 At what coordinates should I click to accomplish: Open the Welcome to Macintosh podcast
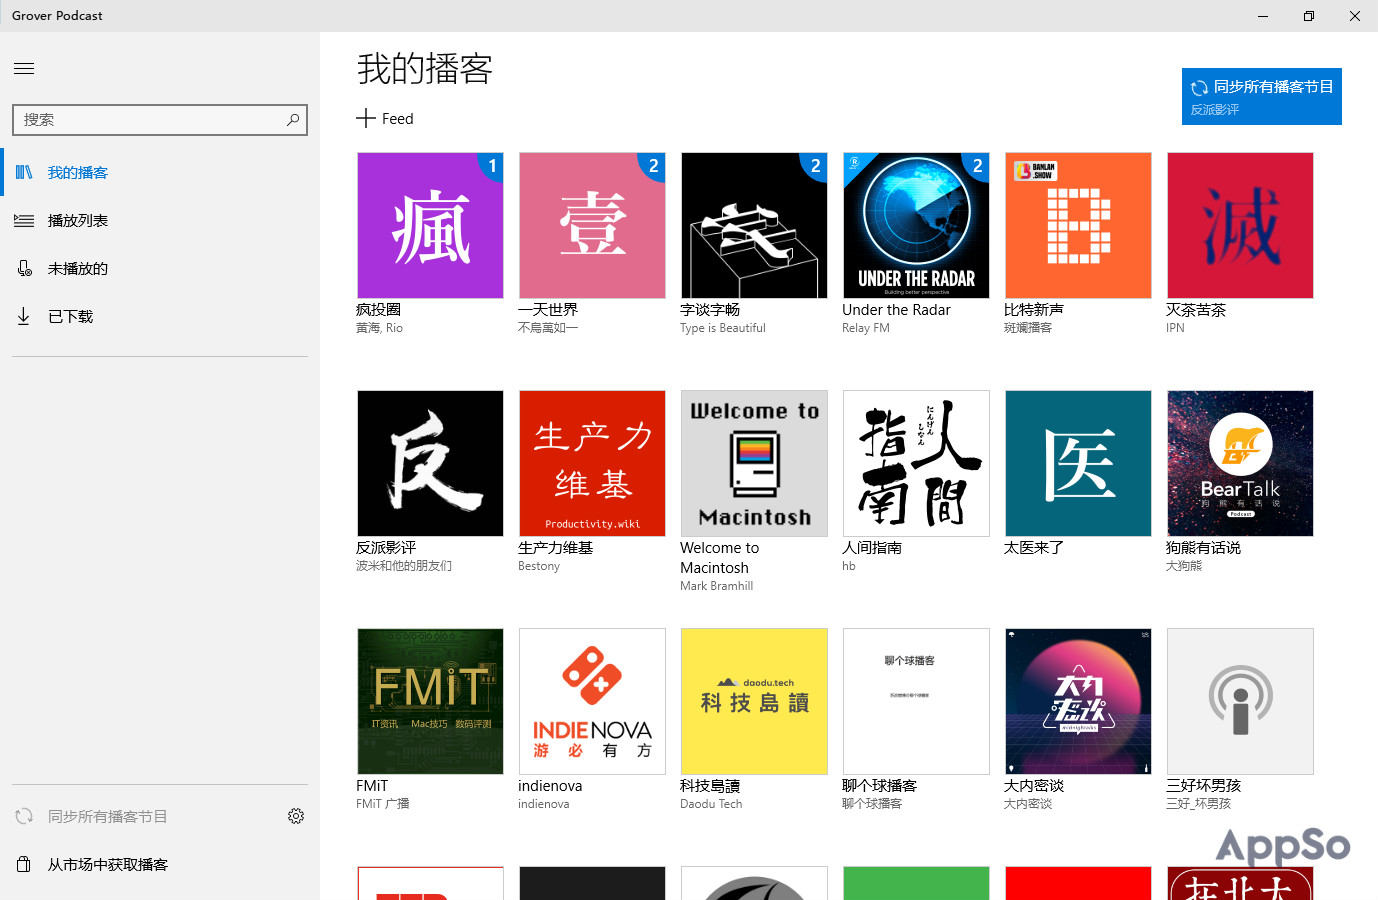tap(754, 463)
